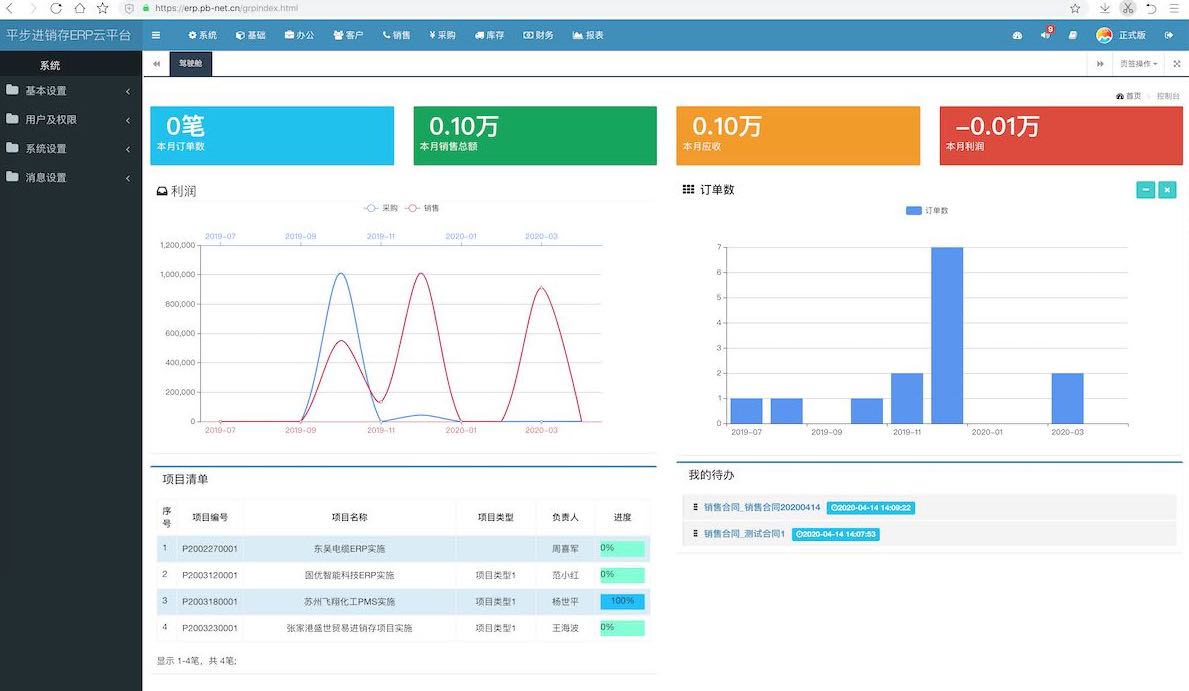Toggle the hamburger sidebar menu icon

(156, 35)
